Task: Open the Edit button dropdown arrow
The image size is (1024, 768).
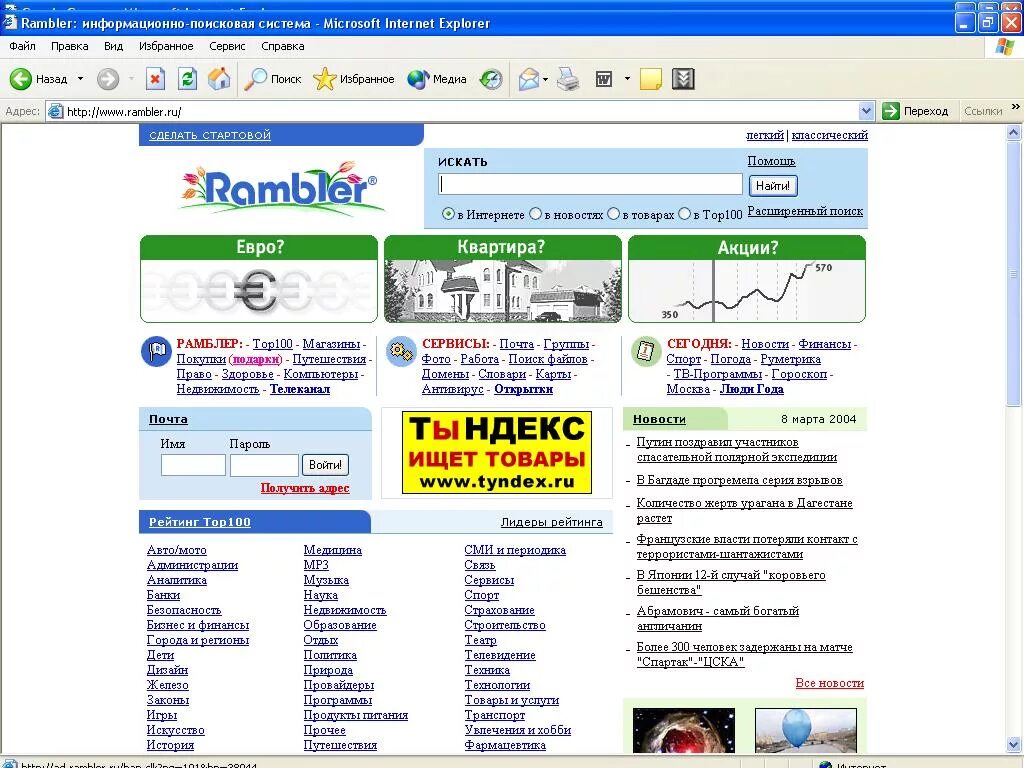Action: (x=627, y=79)
